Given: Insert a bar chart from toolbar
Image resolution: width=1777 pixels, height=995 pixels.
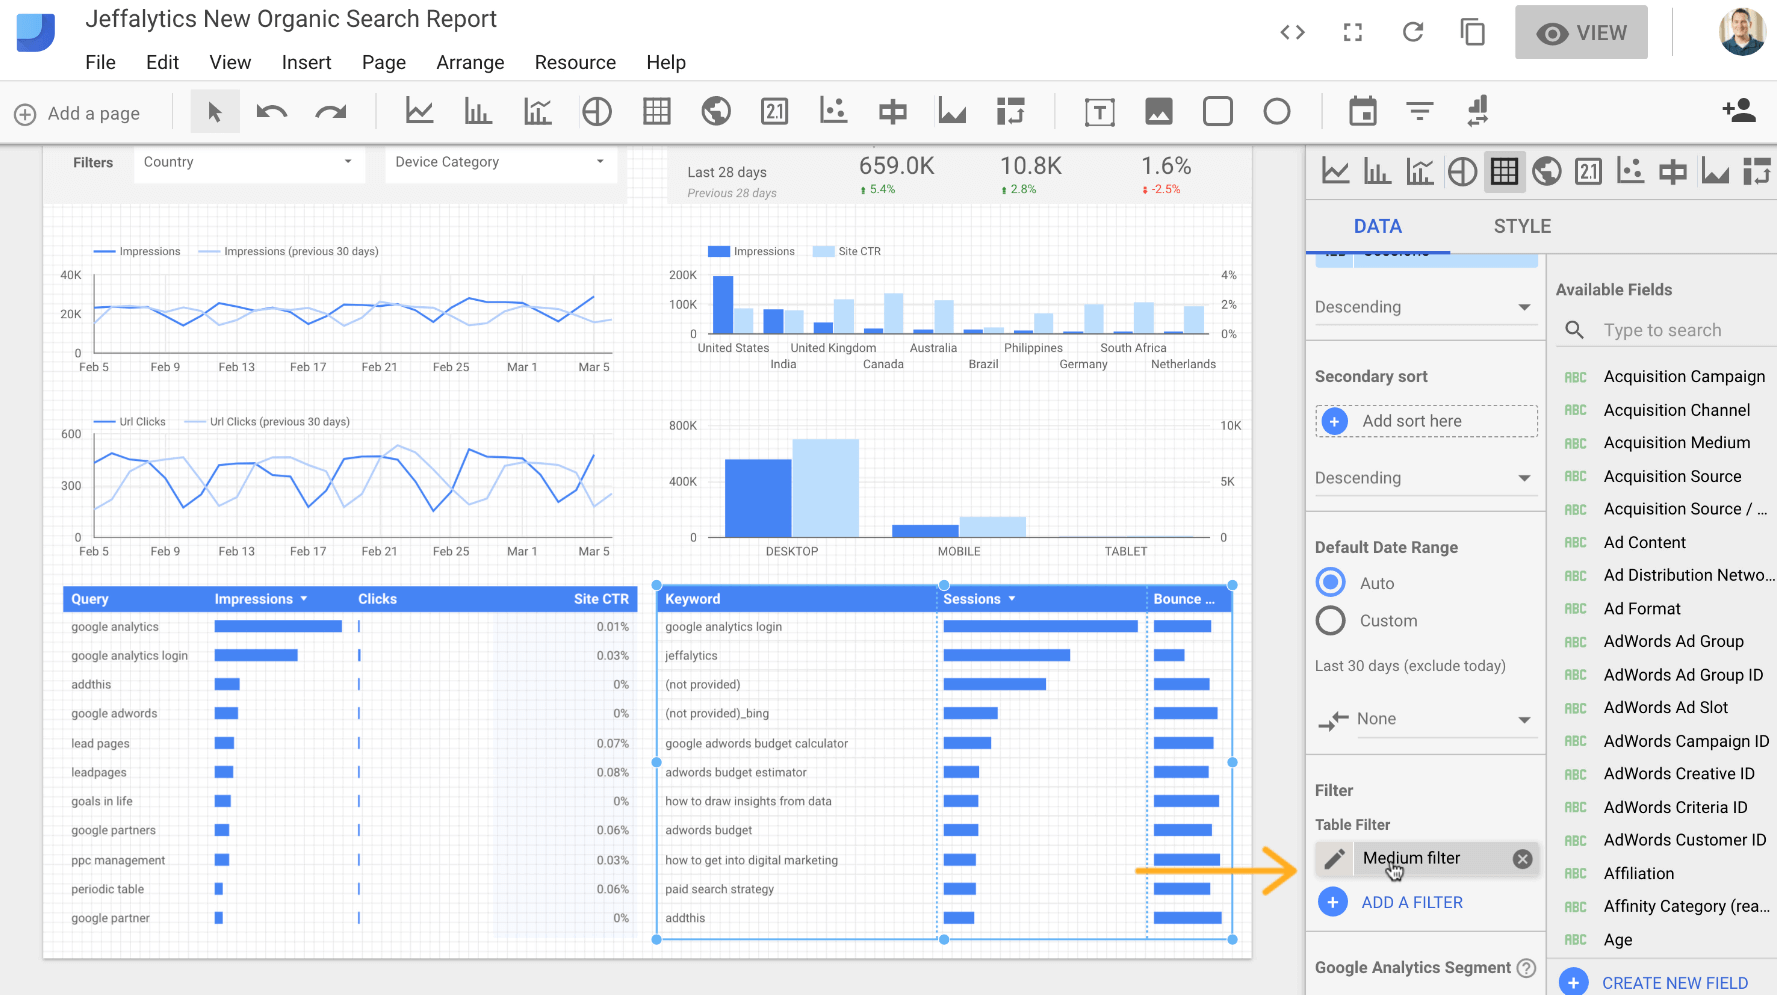Looking at the screenshot, I should (478, 111).
